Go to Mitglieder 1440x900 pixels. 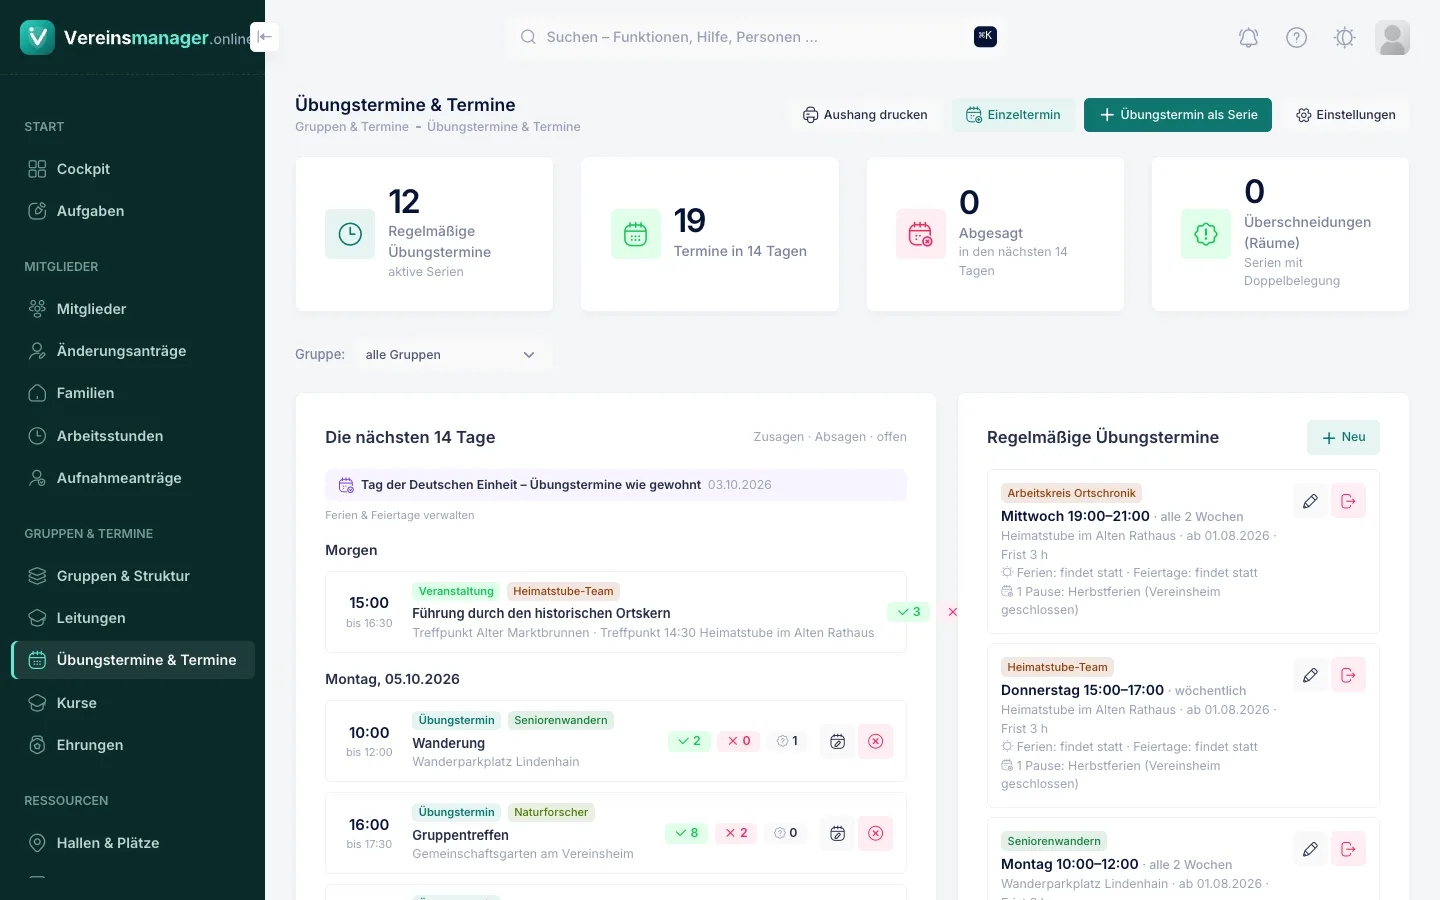(x=133, y=309)
